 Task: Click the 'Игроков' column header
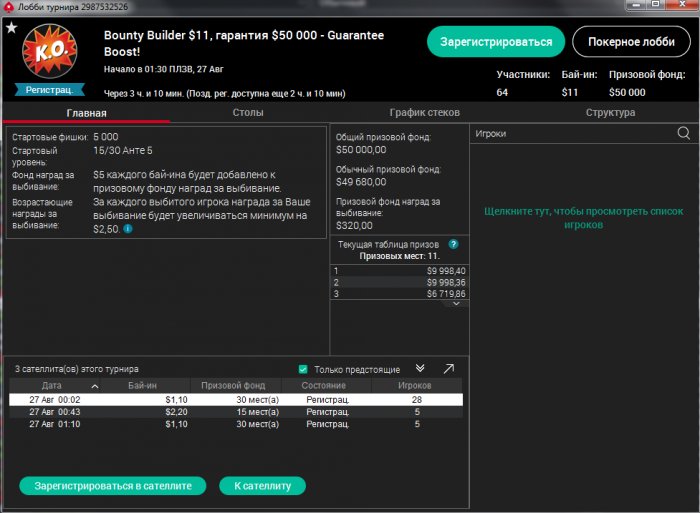tap(415, 386)
